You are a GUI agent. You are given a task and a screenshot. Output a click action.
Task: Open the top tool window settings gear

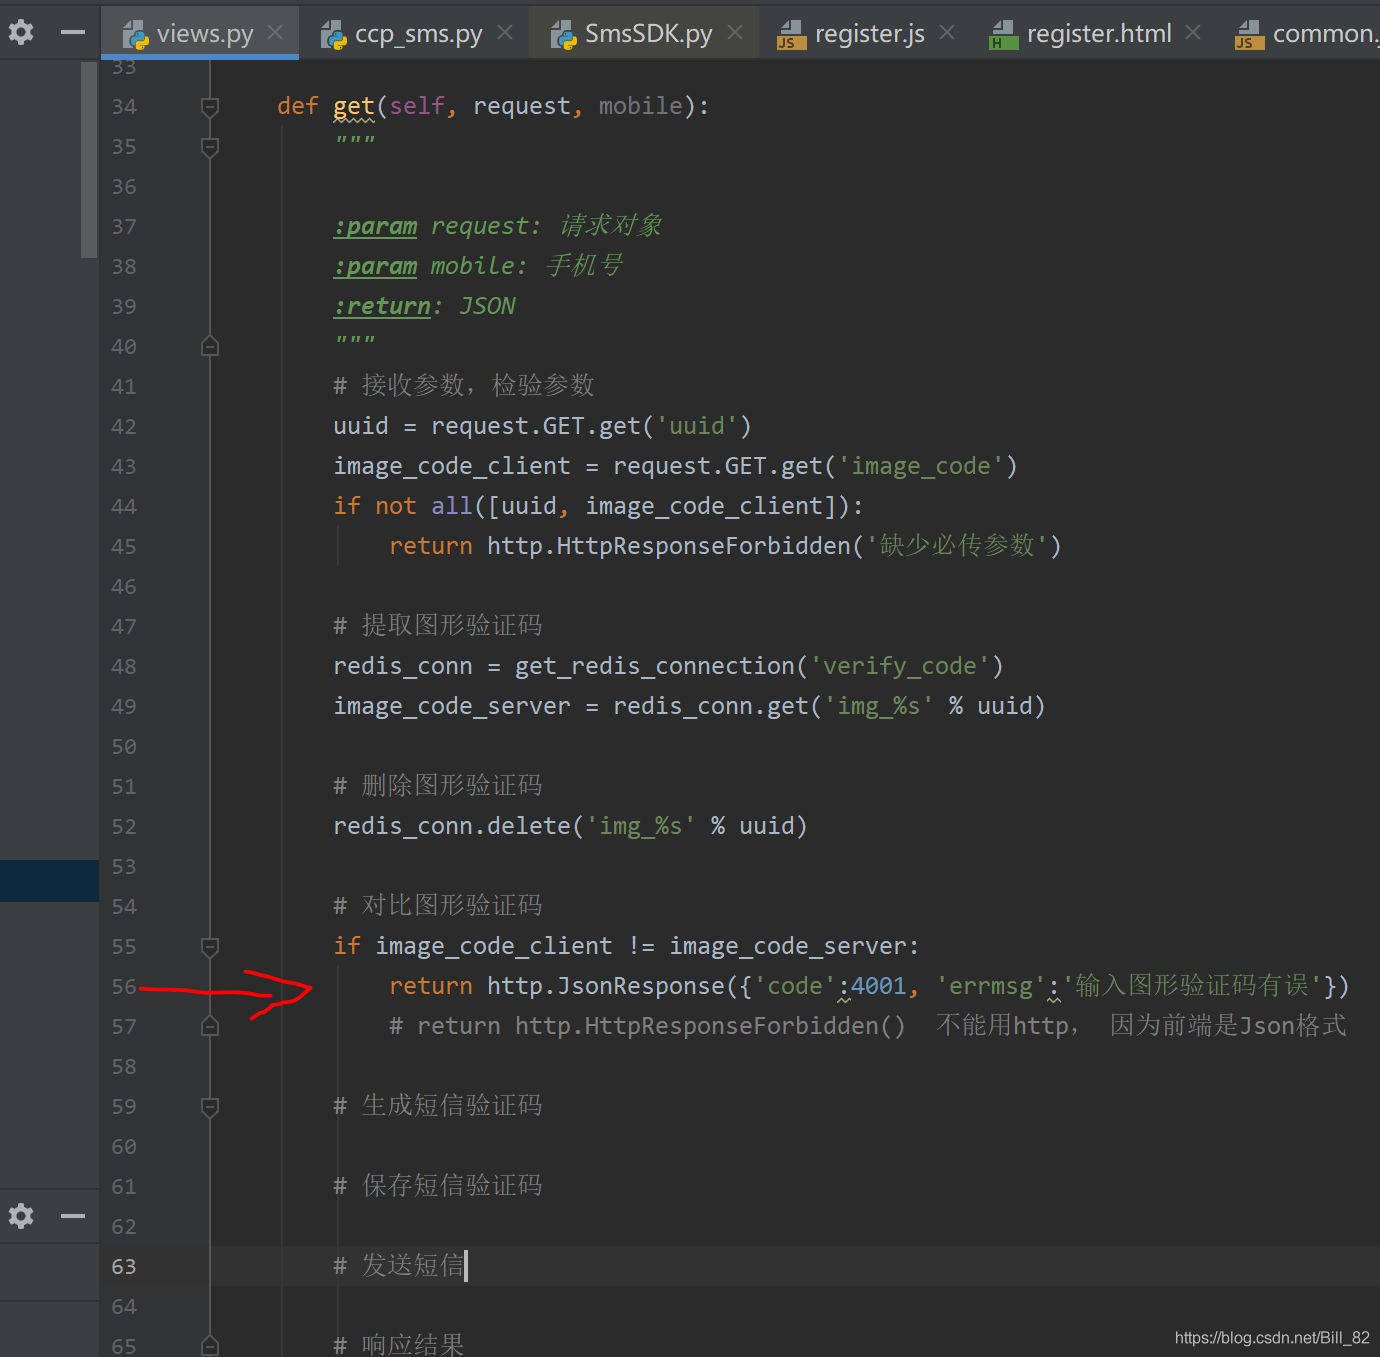point(21,32)
